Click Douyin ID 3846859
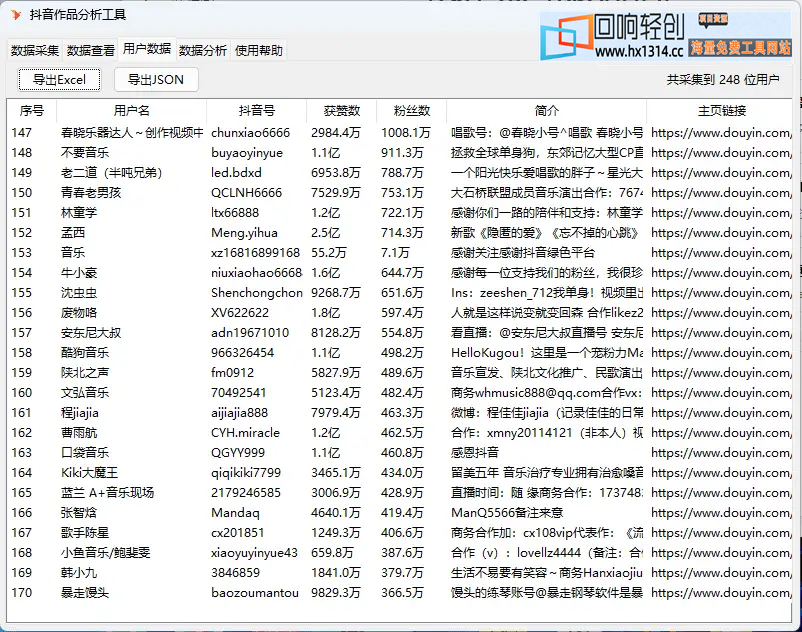Viewport: 802px width, 632px height. click(235, 573)
